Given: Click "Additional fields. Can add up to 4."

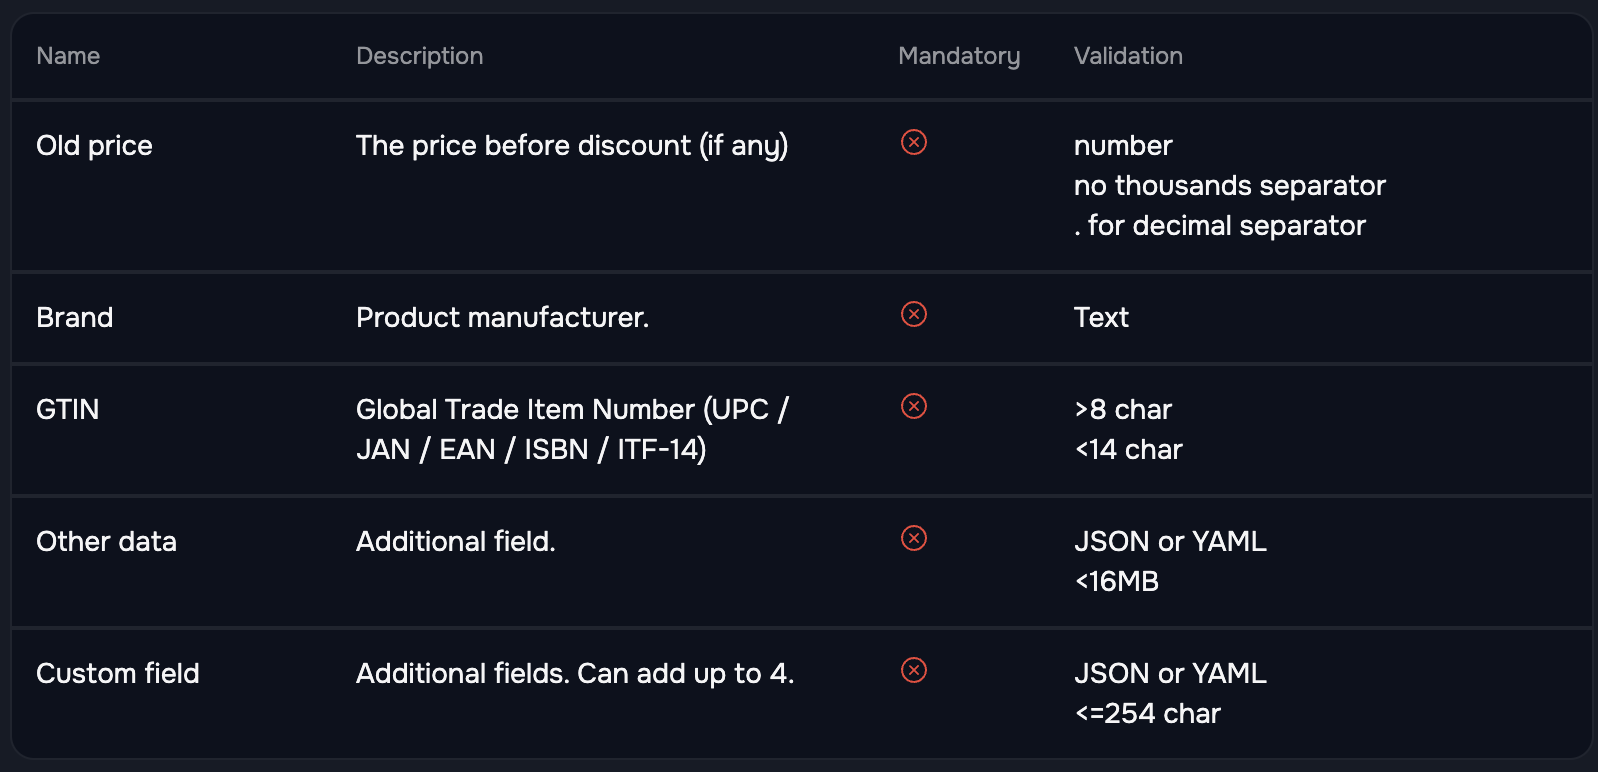Looking at the screenshot, I should 575,674.
